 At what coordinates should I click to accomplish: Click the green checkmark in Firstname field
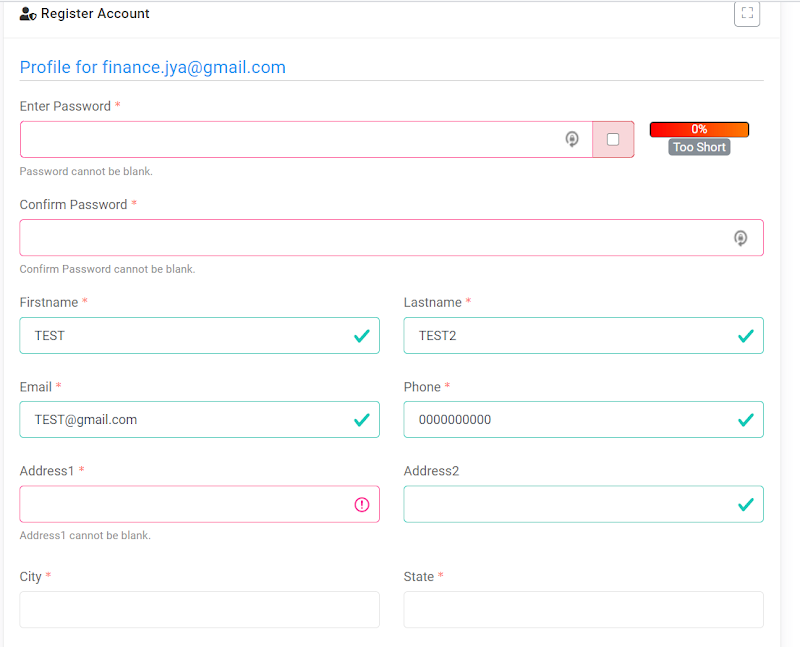[x=362, y=336]
